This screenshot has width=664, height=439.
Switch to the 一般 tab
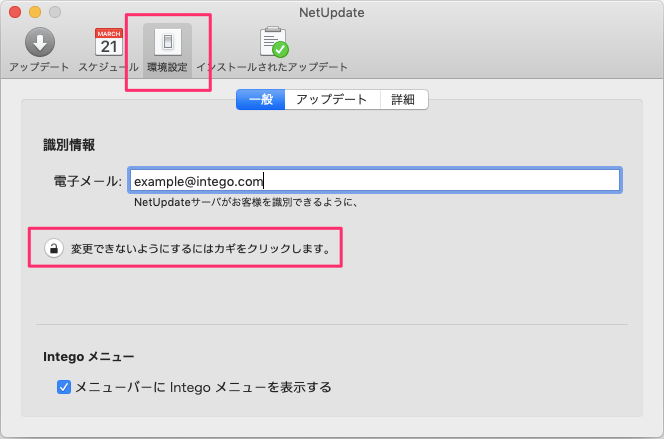click(260, 99)
